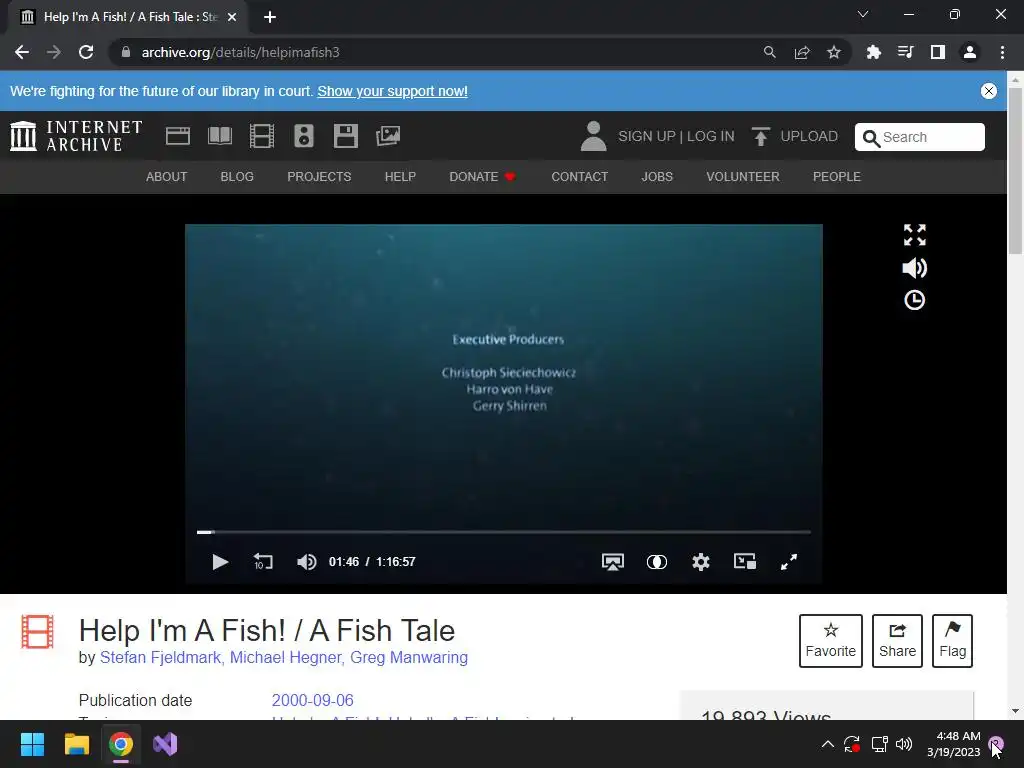Go back in browser history
1024x768 pixels.
click(22, 52)
